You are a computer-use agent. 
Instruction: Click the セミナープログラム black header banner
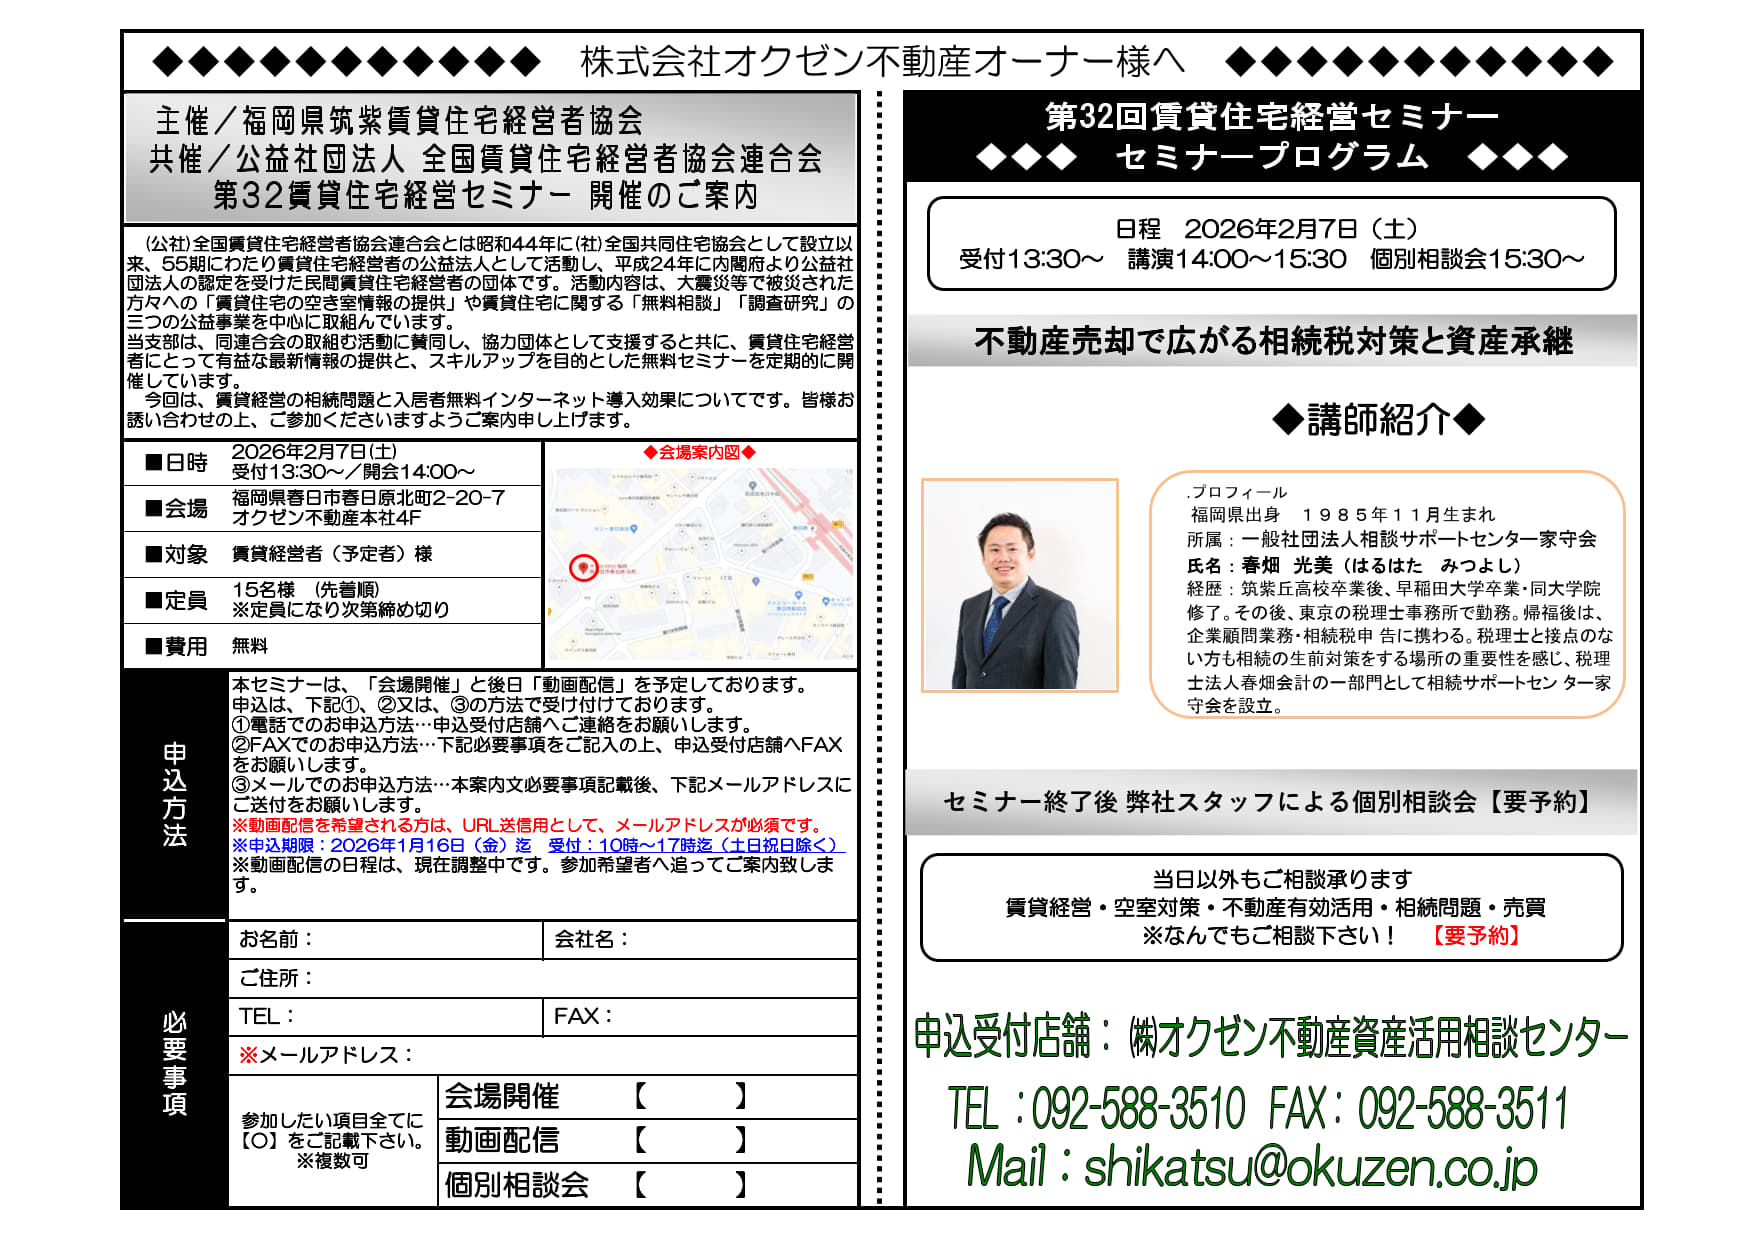pos(1272,137)
